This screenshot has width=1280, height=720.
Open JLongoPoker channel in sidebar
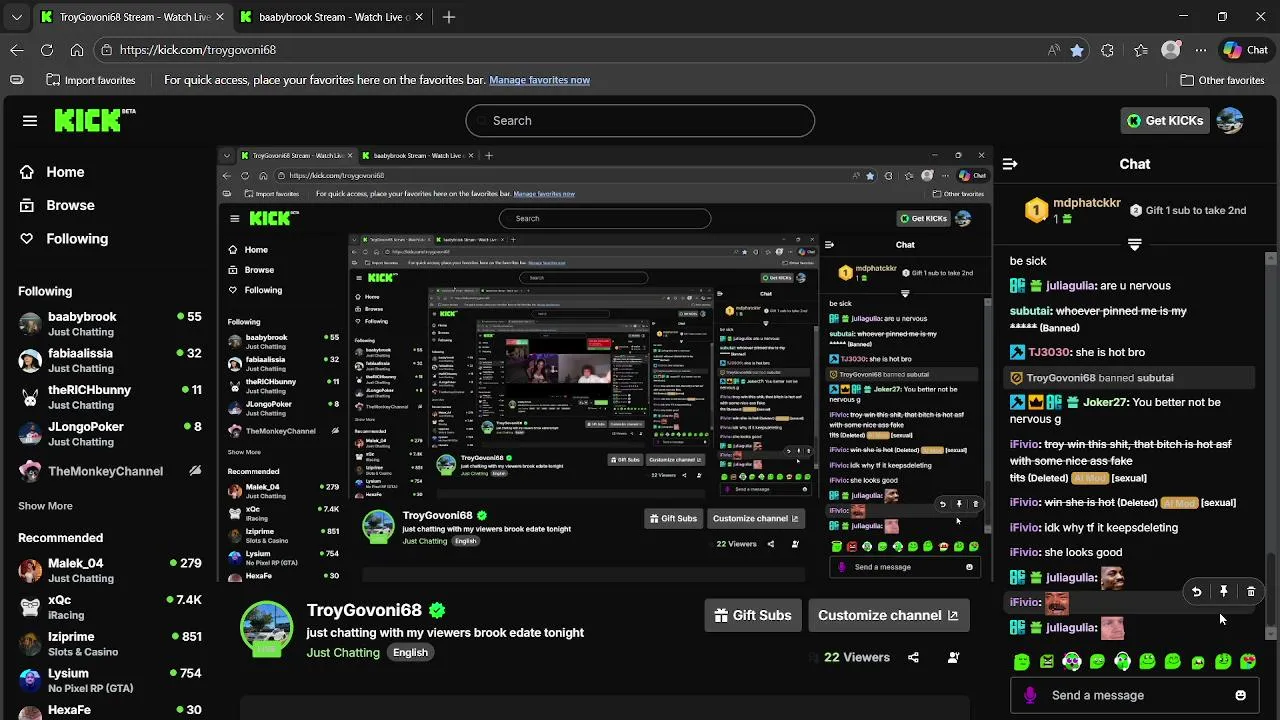(x=110, y=434)
